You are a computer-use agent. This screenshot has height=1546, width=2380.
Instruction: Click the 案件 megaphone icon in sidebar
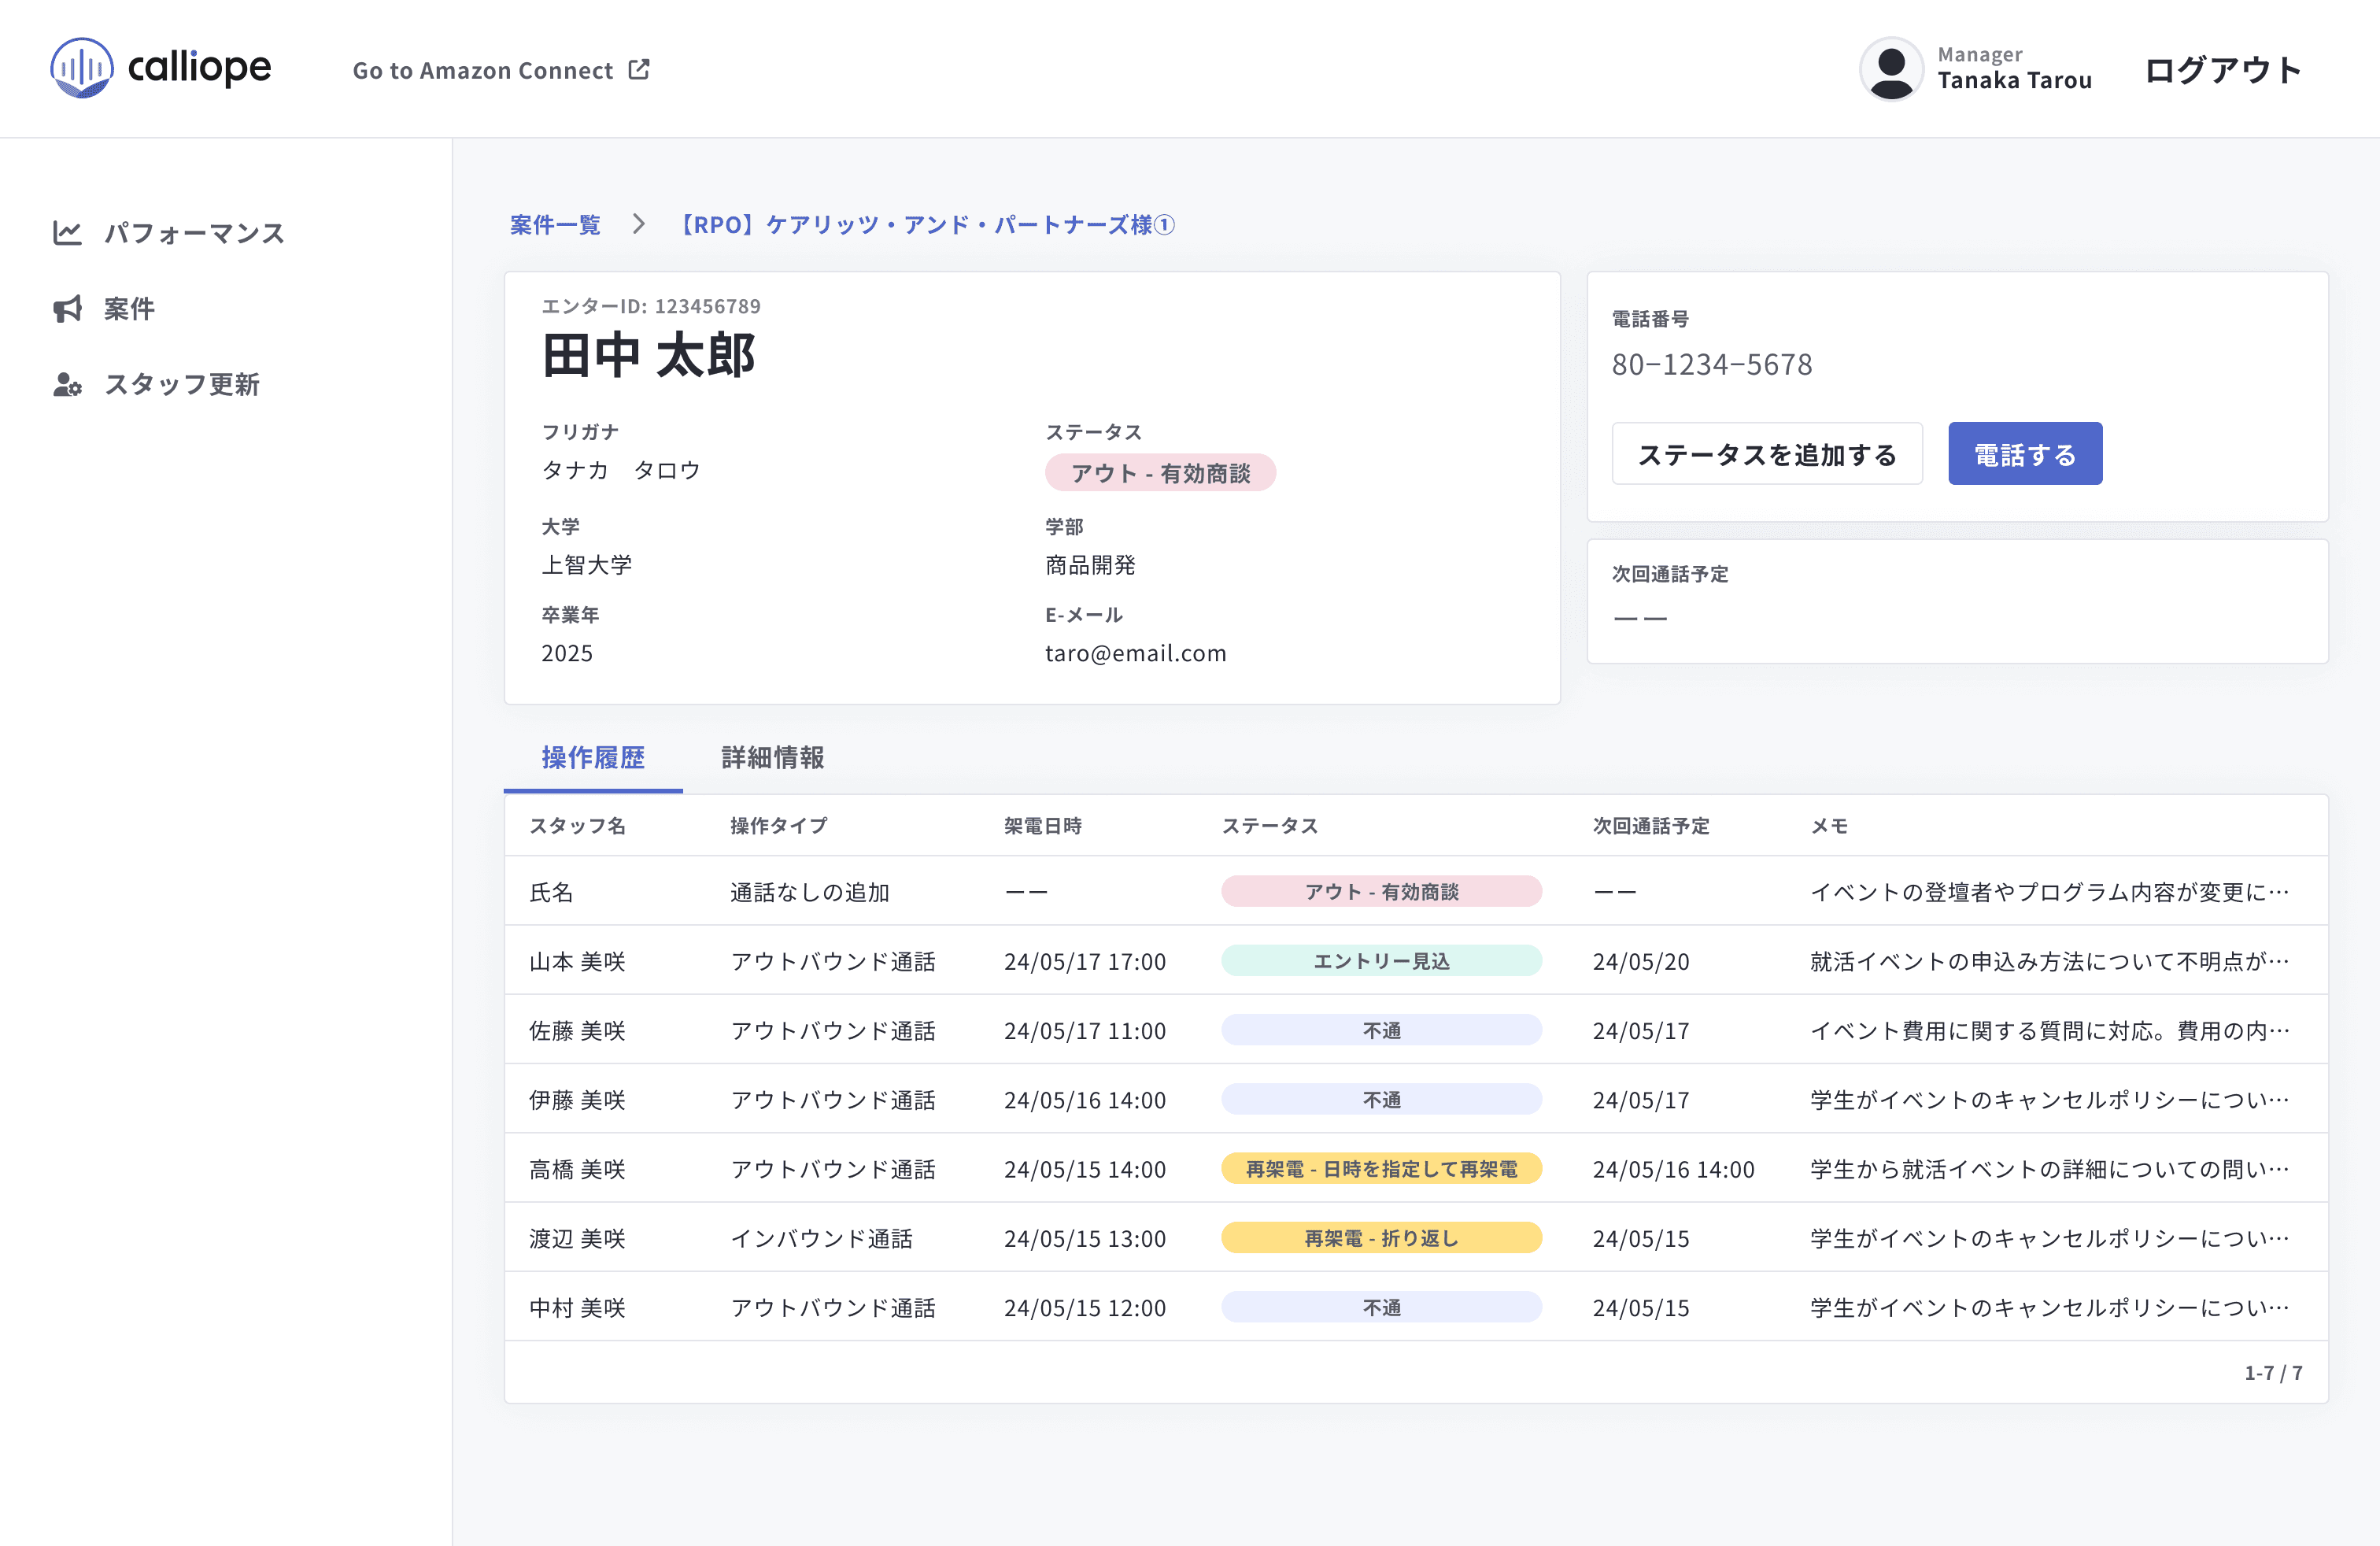coord(67,309)
